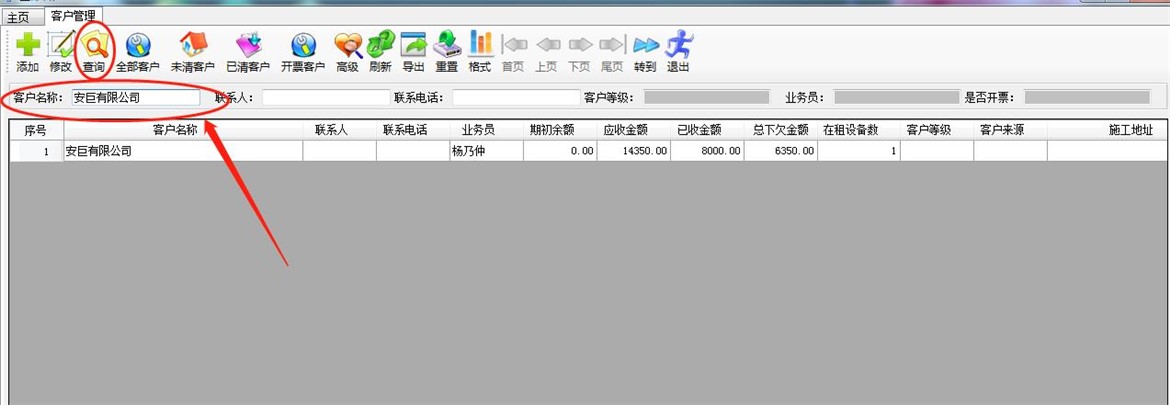The width and height of the screenshot is (1170, 405).
Task: Open the 是否开票 dropdown filter
Action: coord(1087,98)
